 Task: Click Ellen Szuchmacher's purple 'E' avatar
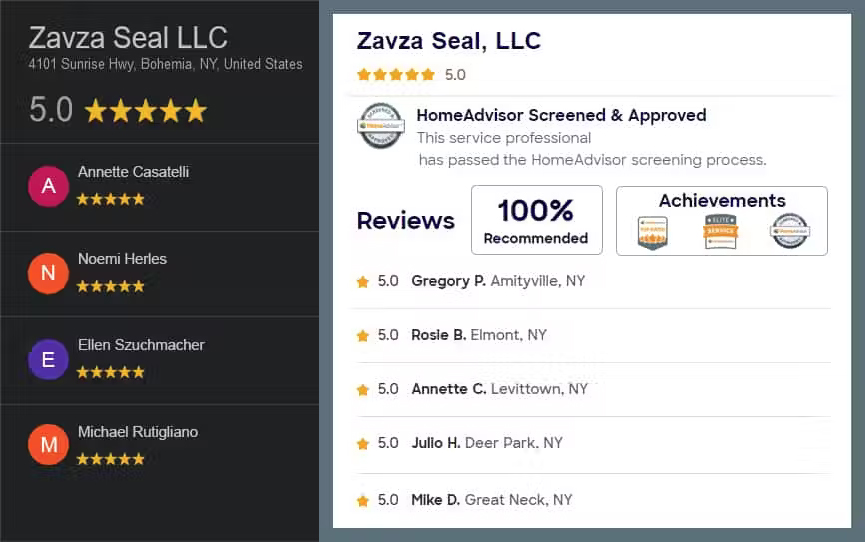pyautogui.click(x=49, y=359)
